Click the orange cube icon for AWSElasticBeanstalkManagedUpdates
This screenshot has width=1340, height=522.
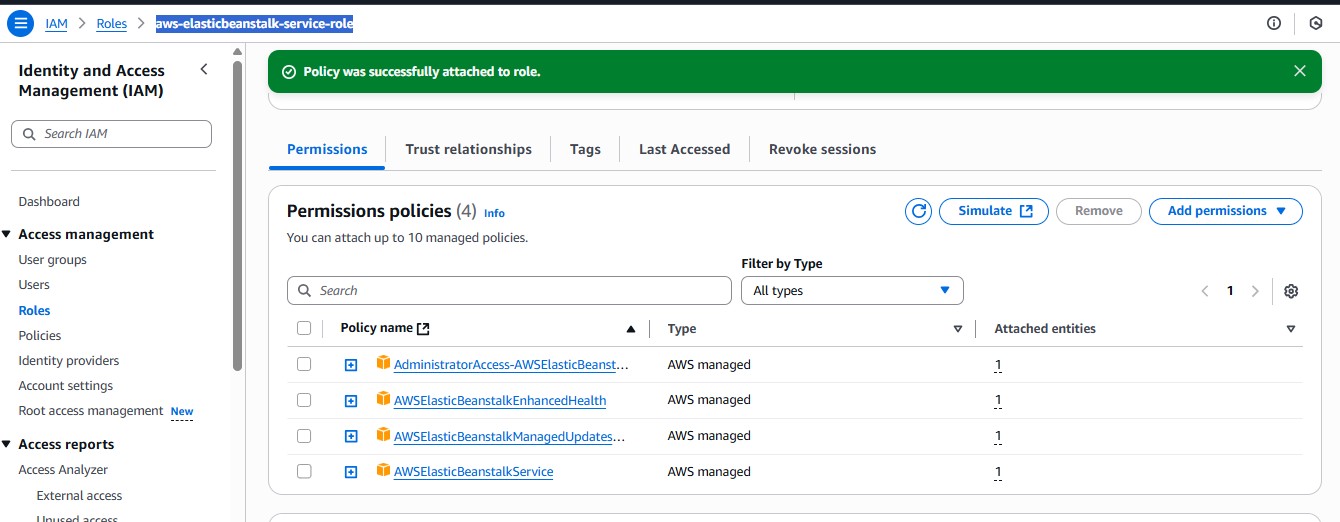(x=383, y=435)
